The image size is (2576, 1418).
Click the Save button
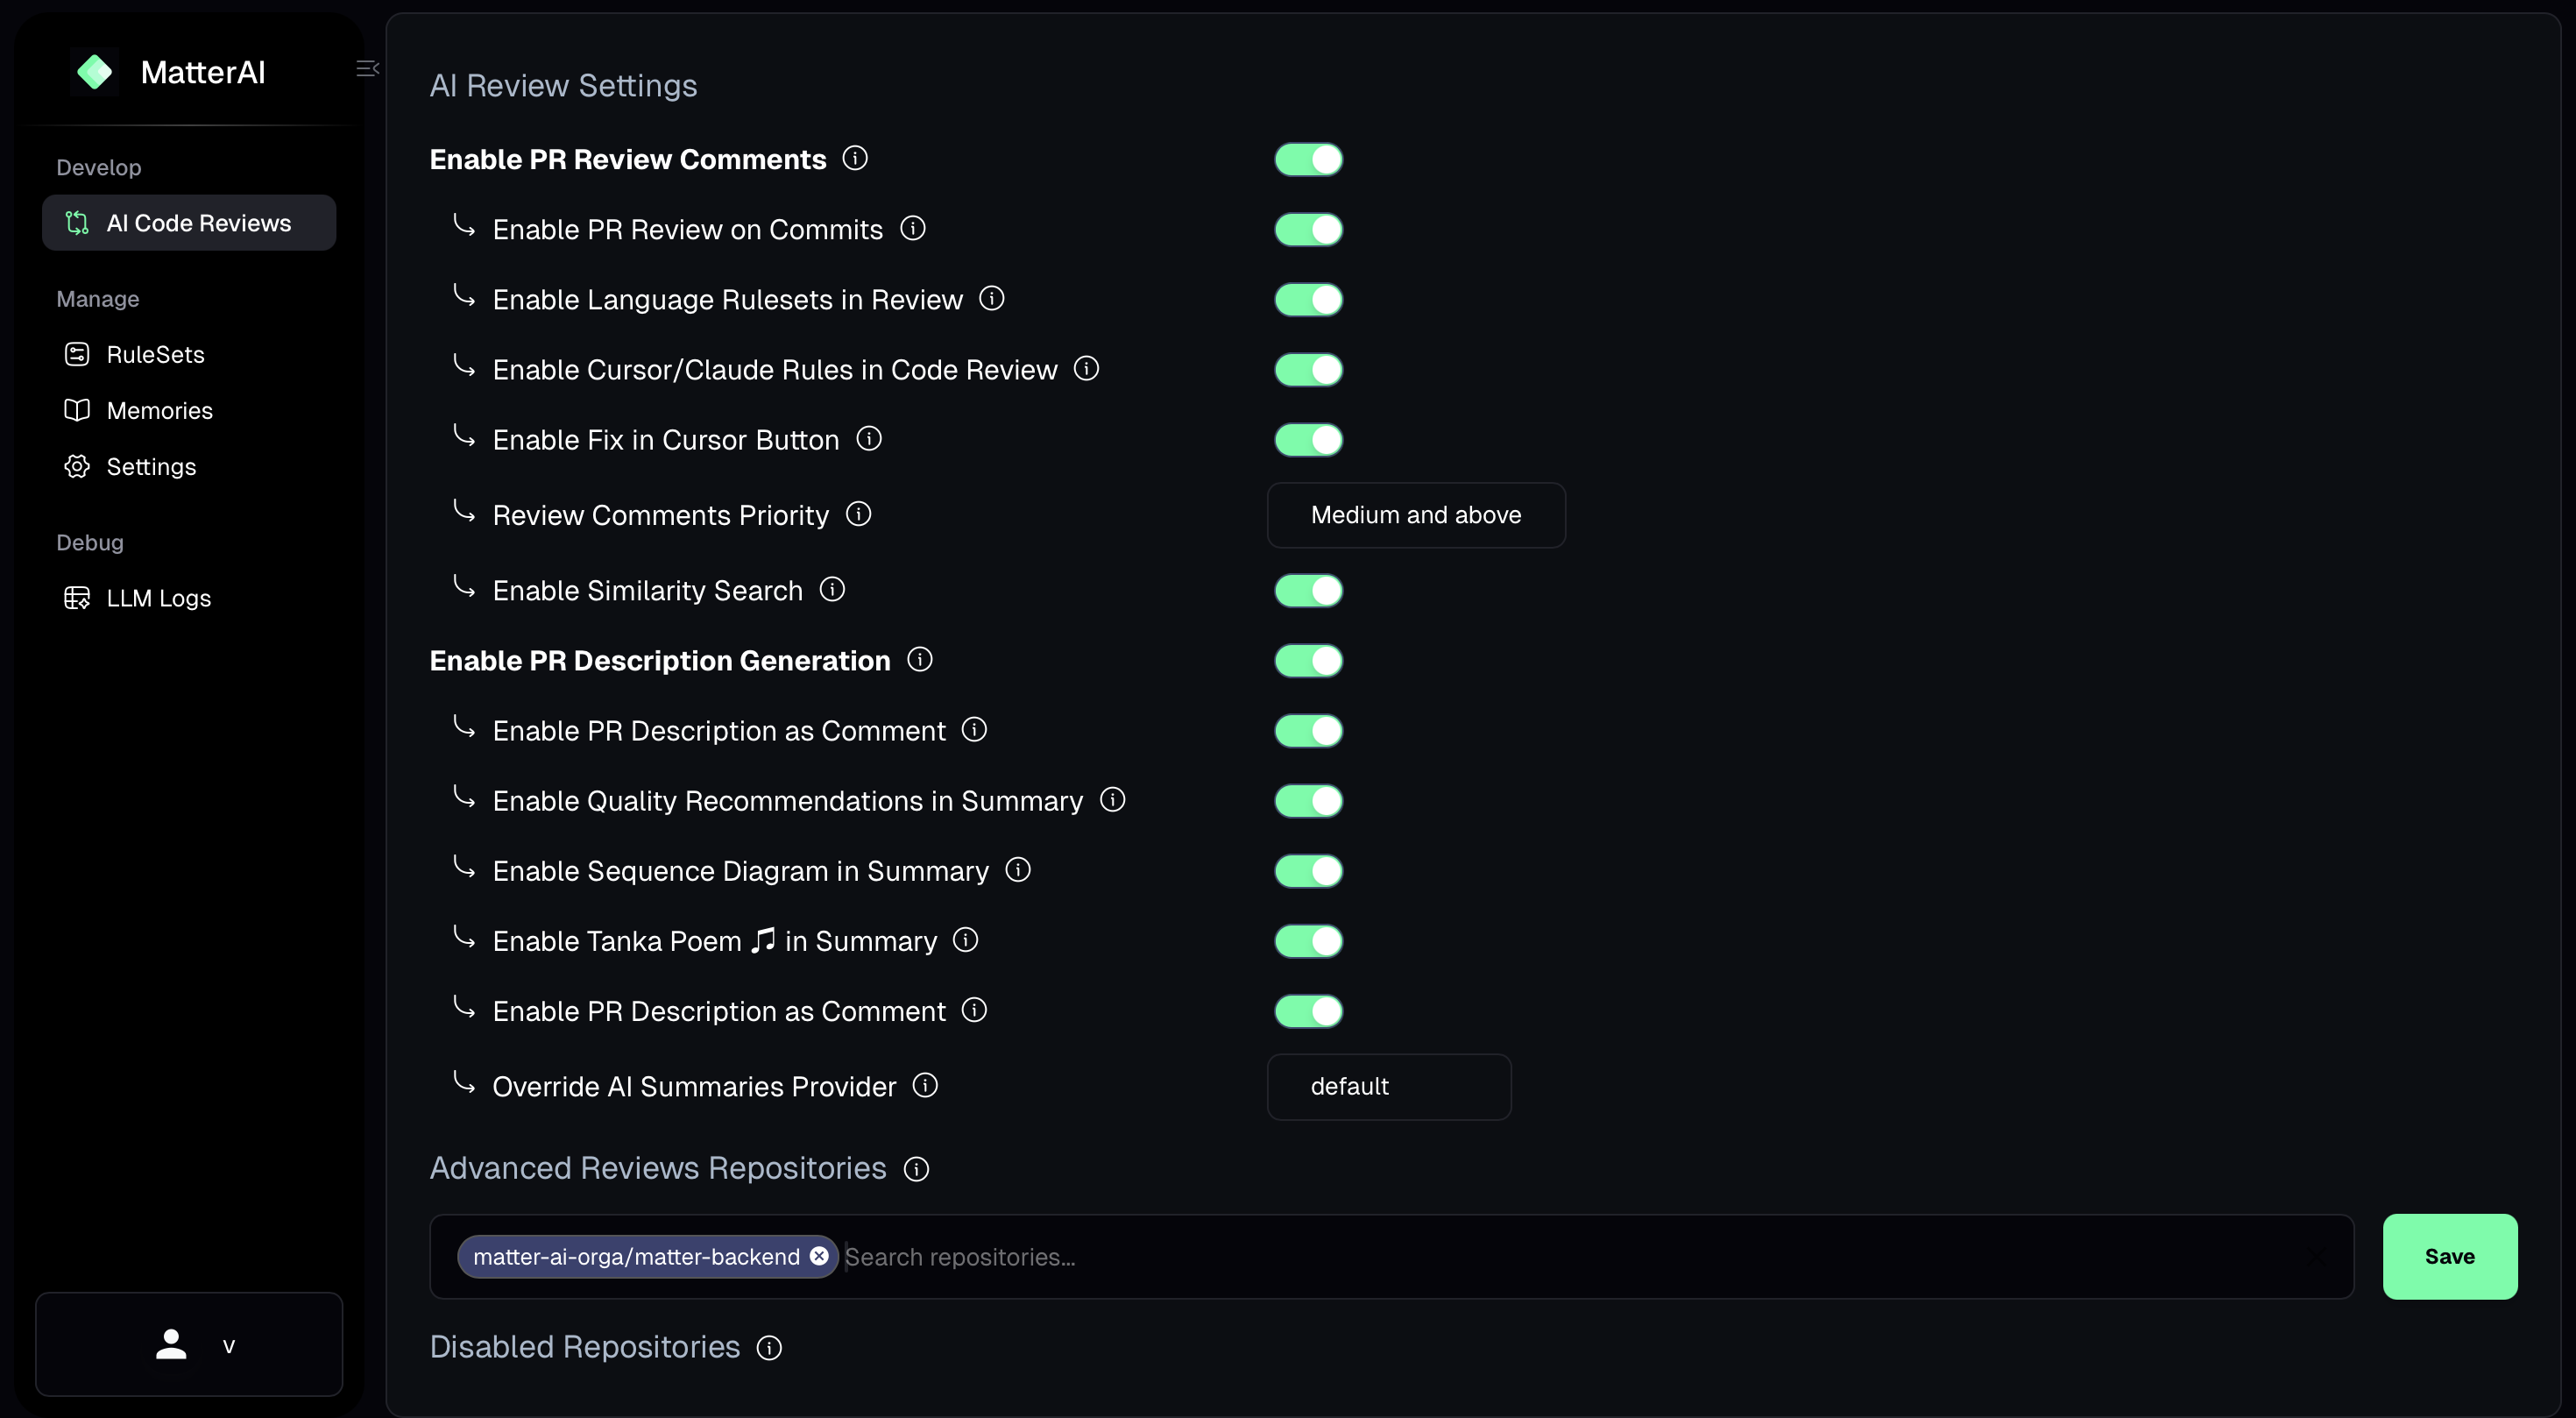tap(2449, 1256)
